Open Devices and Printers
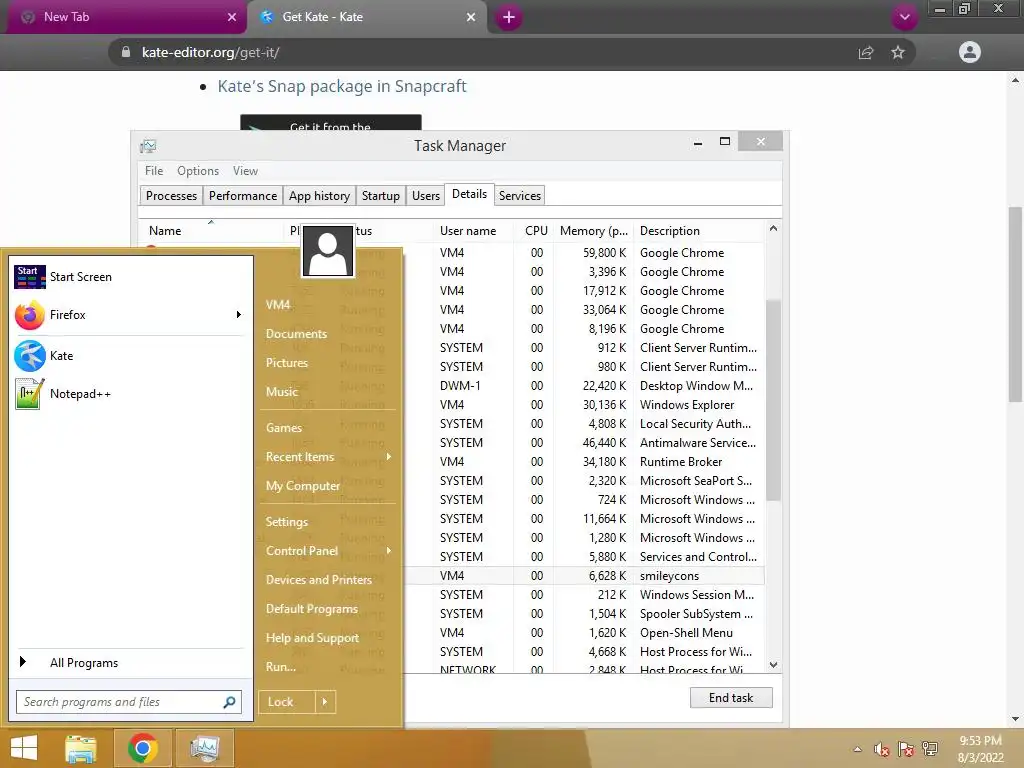The width and height of the screenshot is (1024, 768). [x=319, y=580]
